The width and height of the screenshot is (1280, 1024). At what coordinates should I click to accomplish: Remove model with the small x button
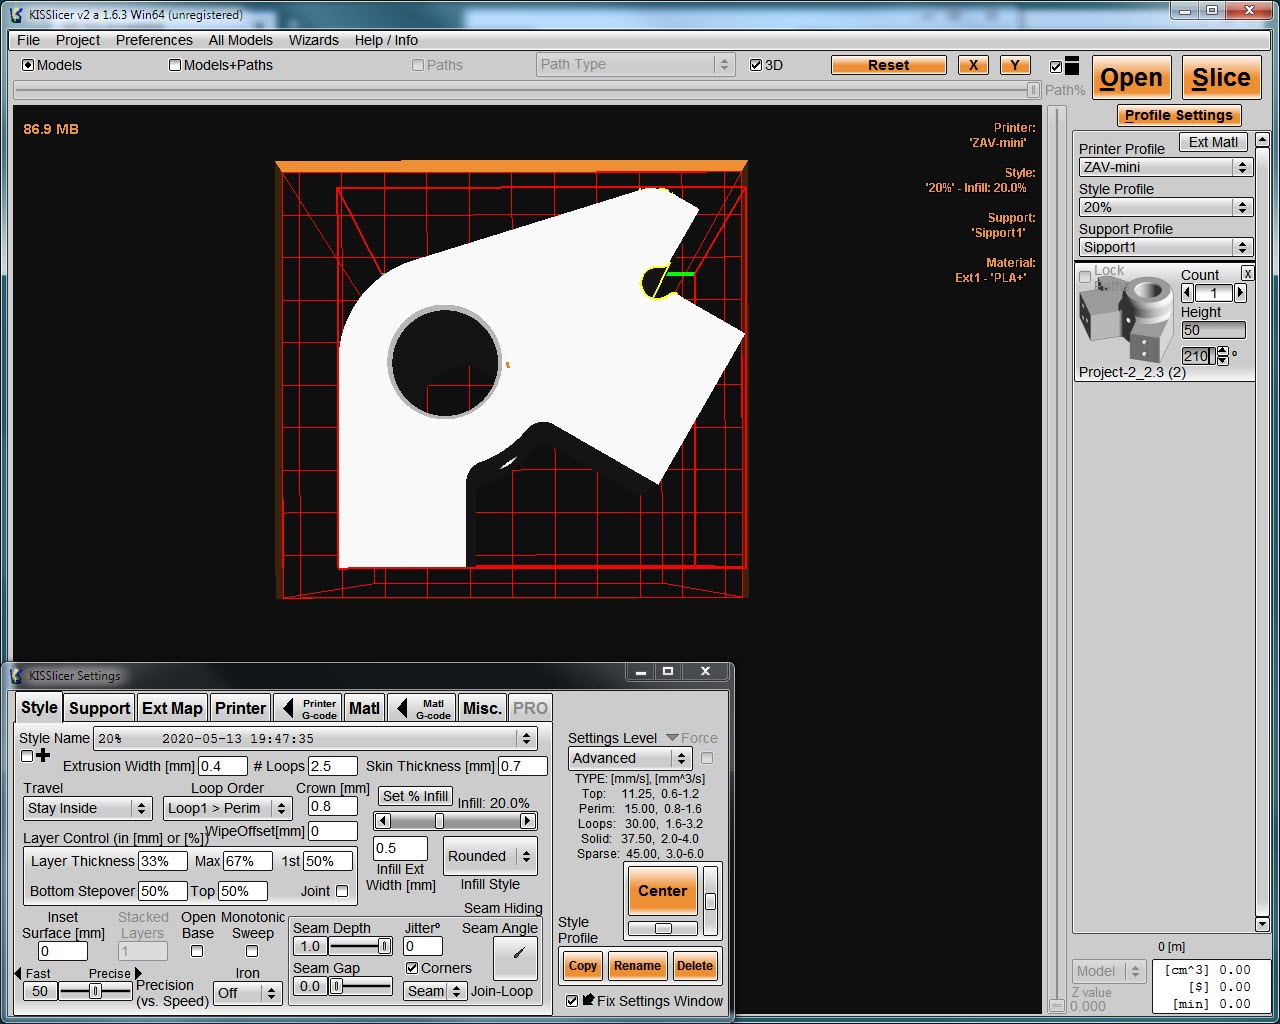coord(1247,273)
